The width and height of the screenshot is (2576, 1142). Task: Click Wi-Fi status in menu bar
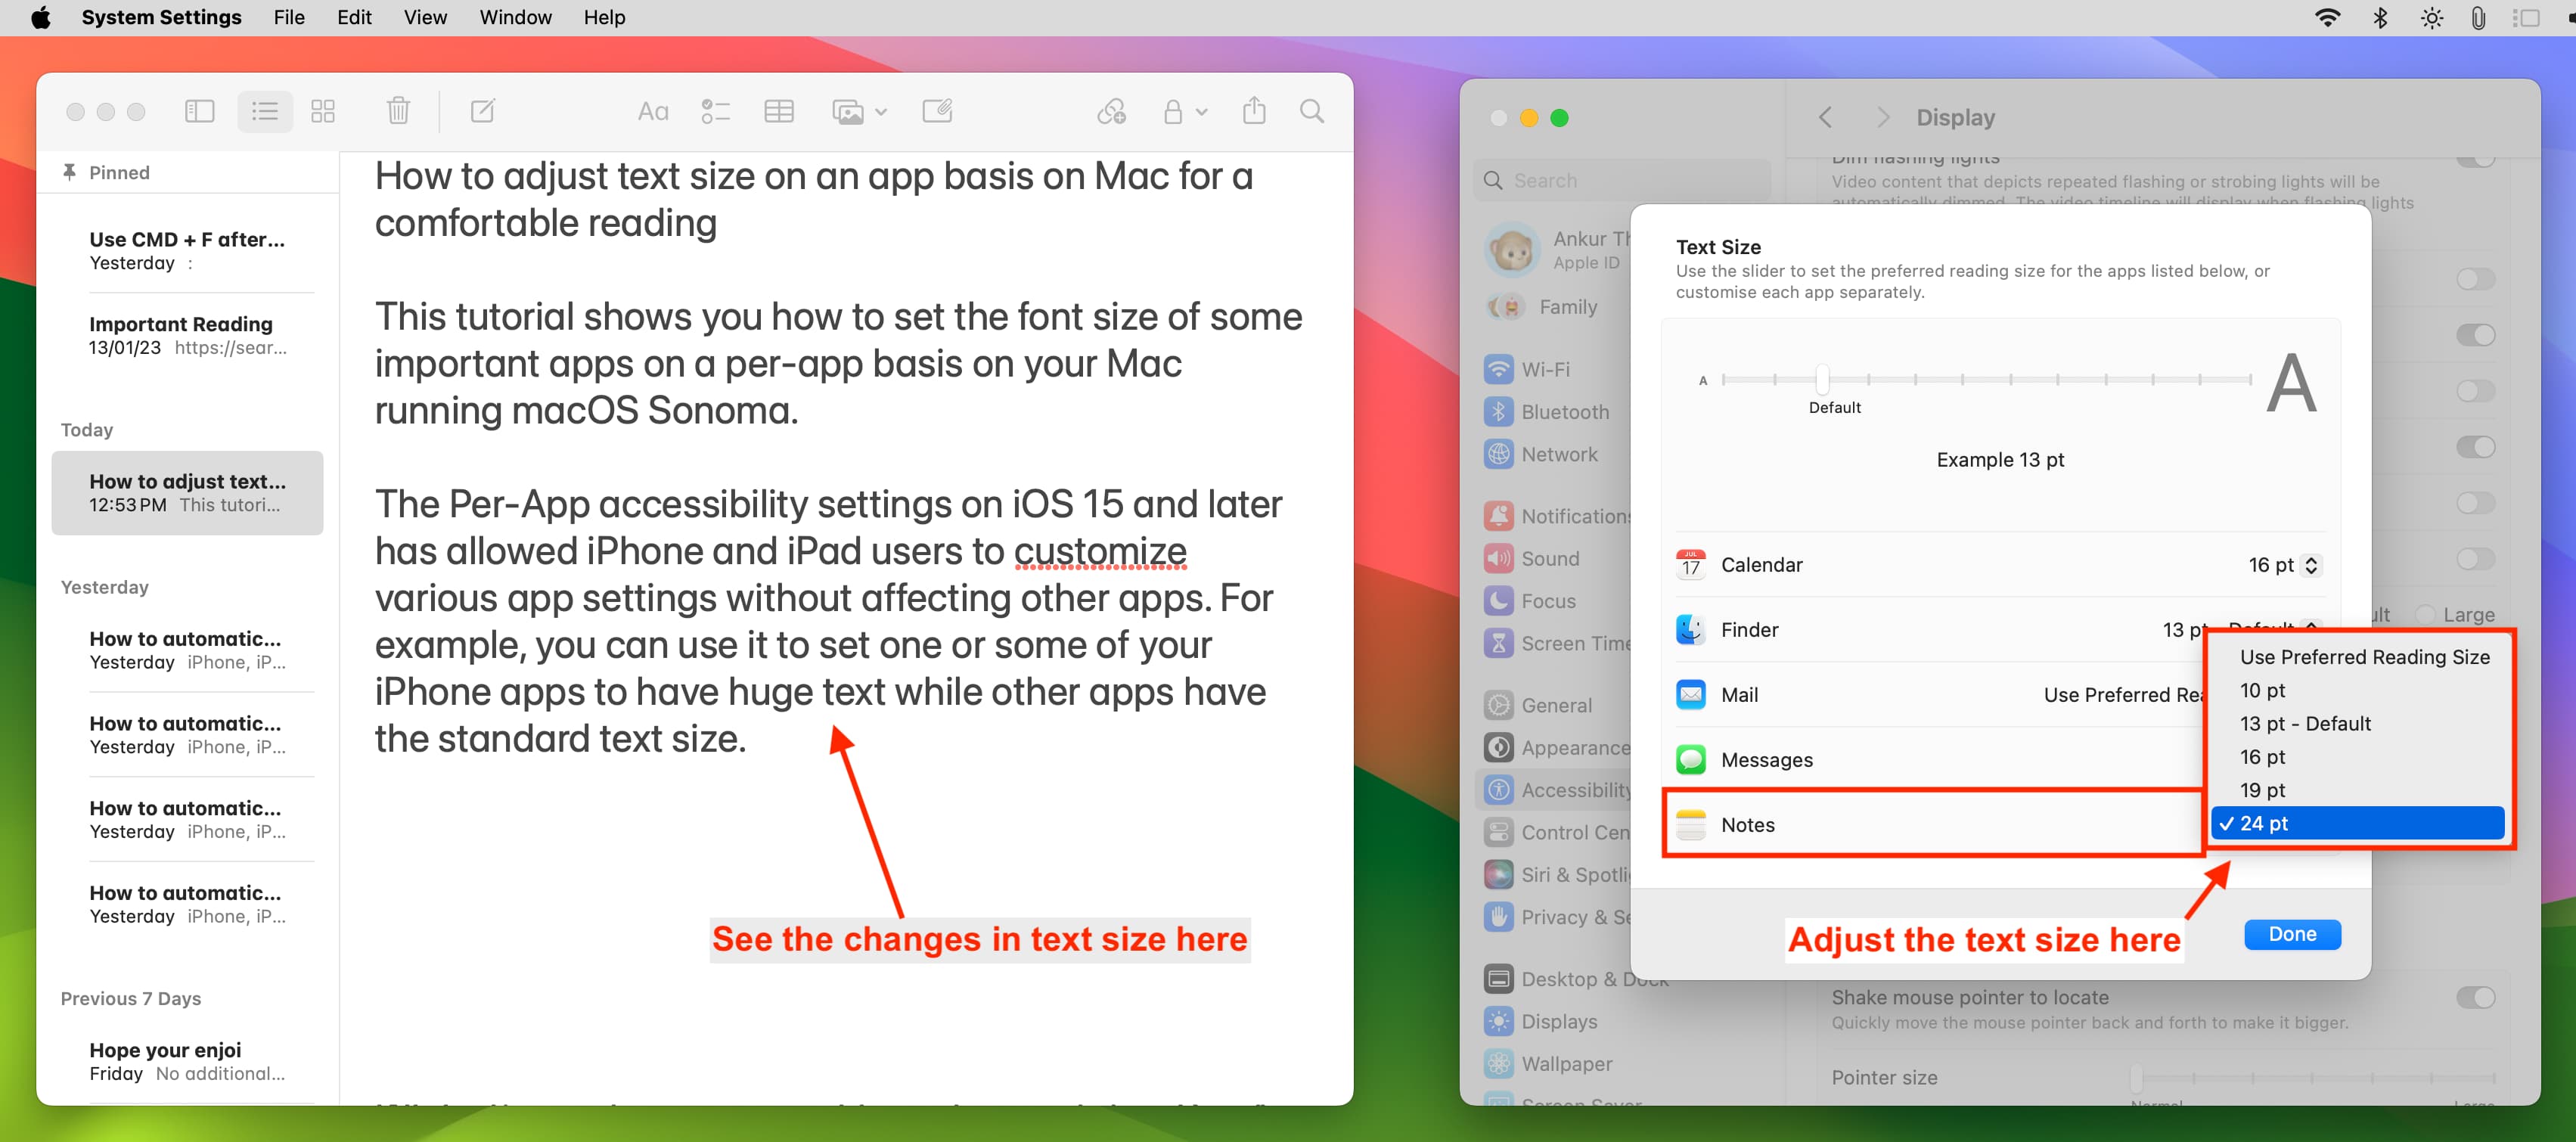2327,18
